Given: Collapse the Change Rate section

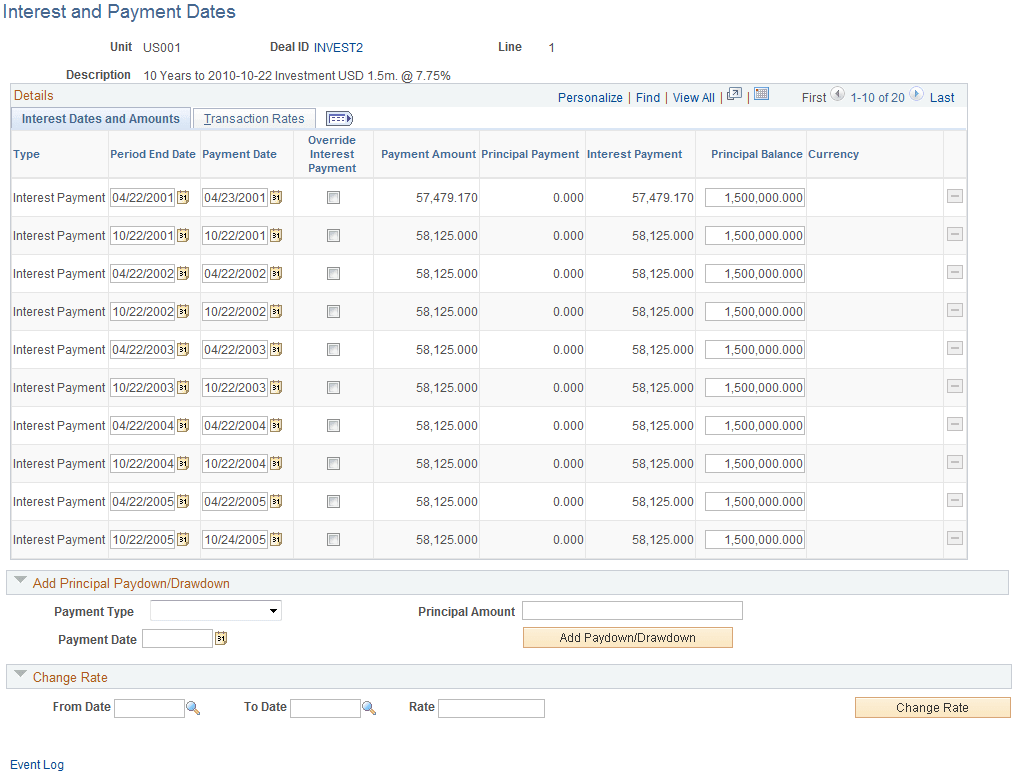Looking at the screenshot, I should point(21,677).
